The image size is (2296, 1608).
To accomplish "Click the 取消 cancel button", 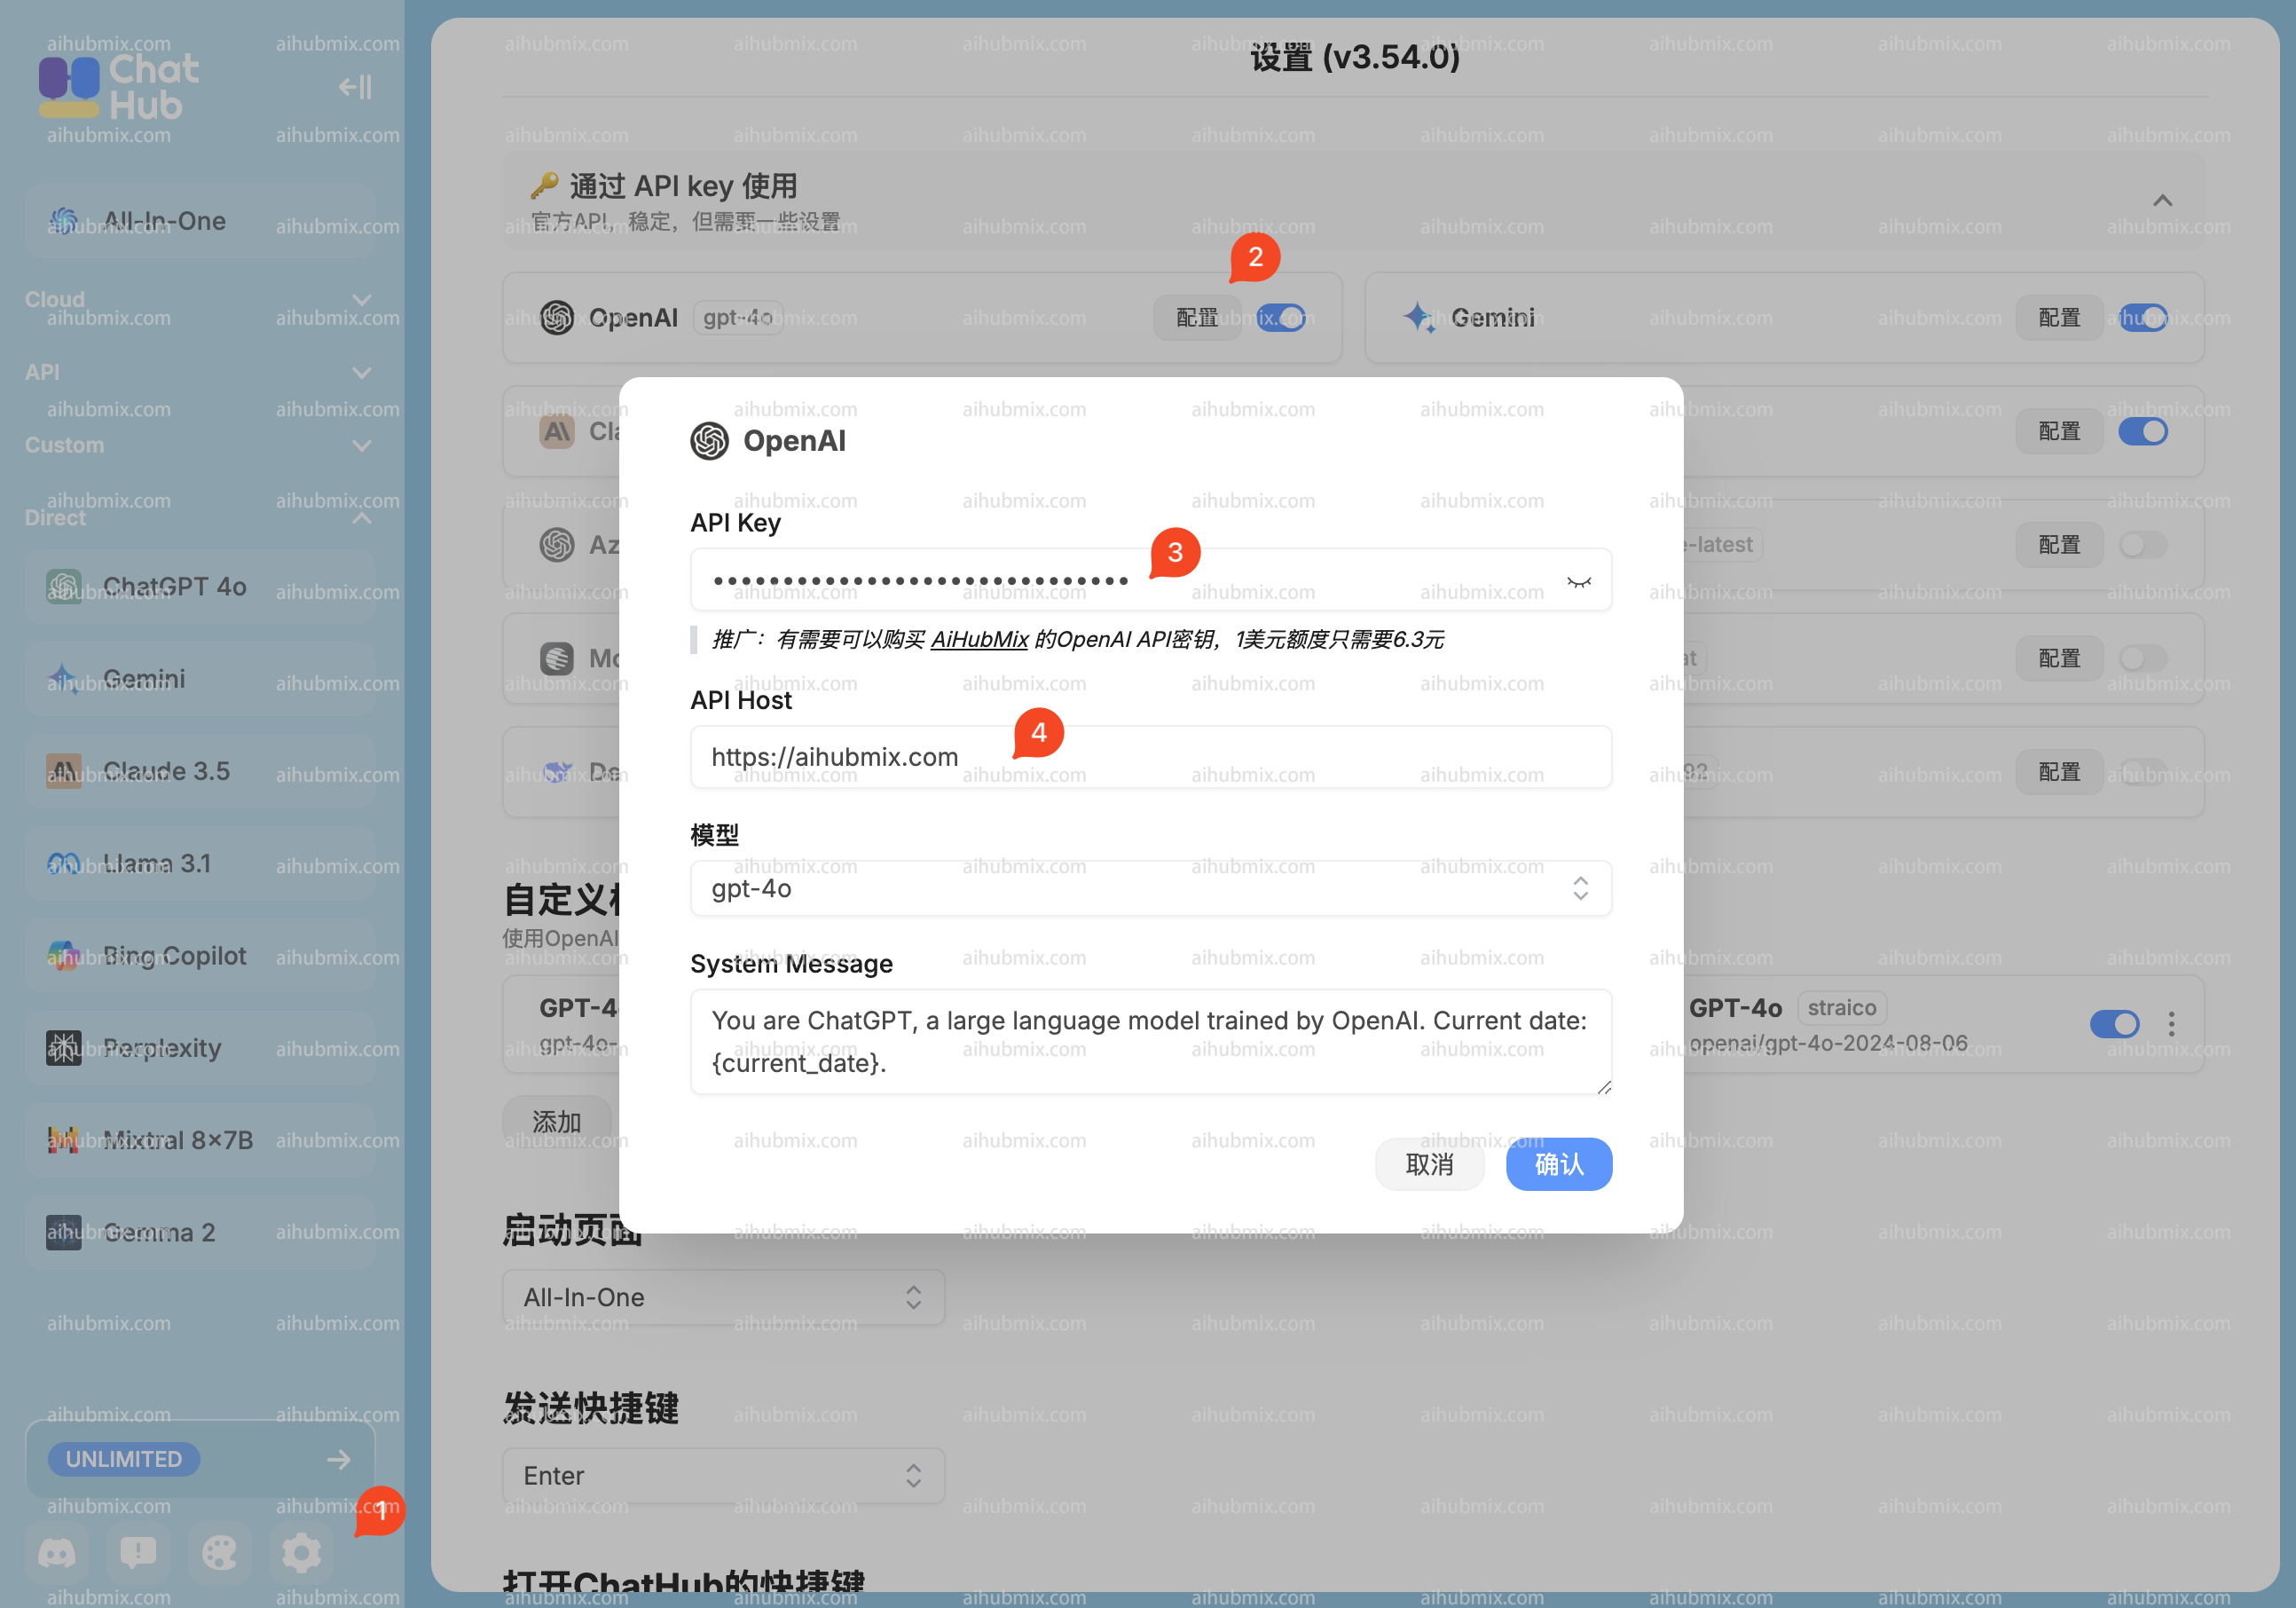I will 1429,1164.
